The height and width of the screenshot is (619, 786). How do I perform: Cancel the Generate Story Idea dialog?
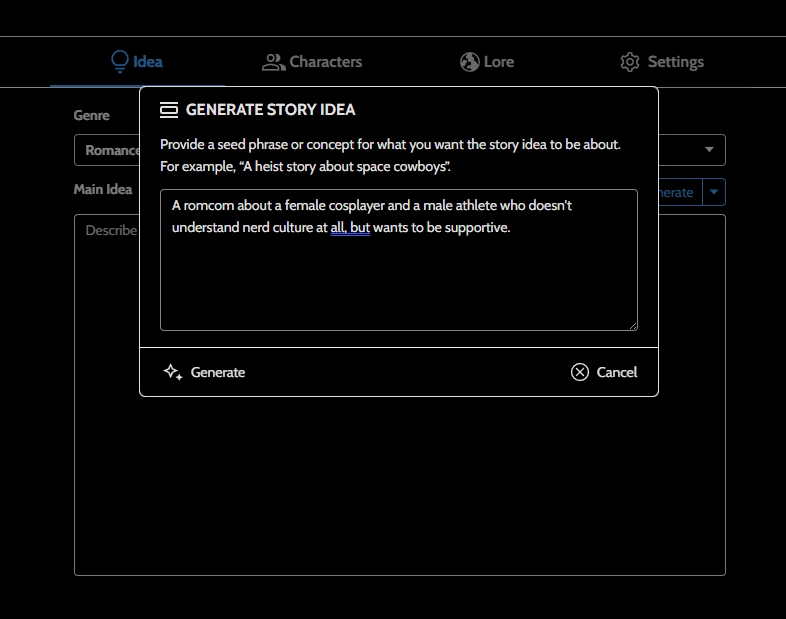click(x=615, y=372)
